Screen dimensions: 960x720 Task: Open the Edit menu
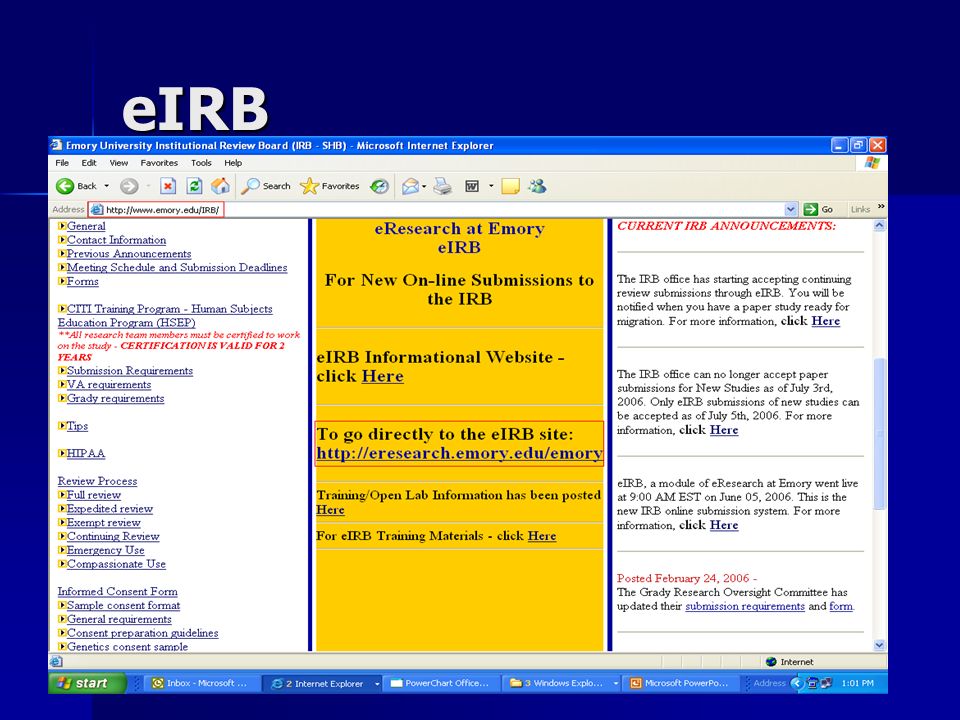point(89,163)
